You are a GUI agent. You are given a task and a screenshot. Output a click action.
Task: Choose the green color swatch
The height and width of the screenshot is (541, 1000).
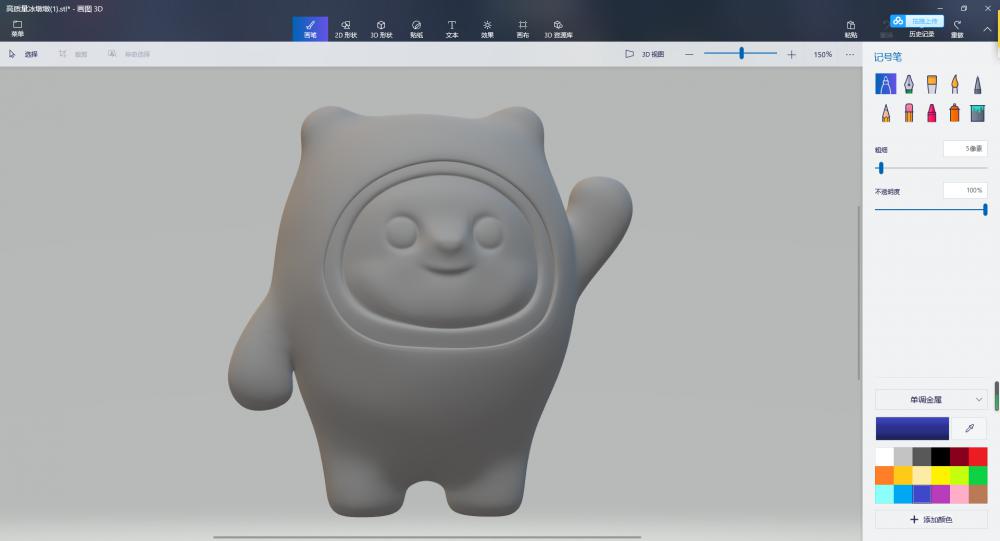click(978, 475)
